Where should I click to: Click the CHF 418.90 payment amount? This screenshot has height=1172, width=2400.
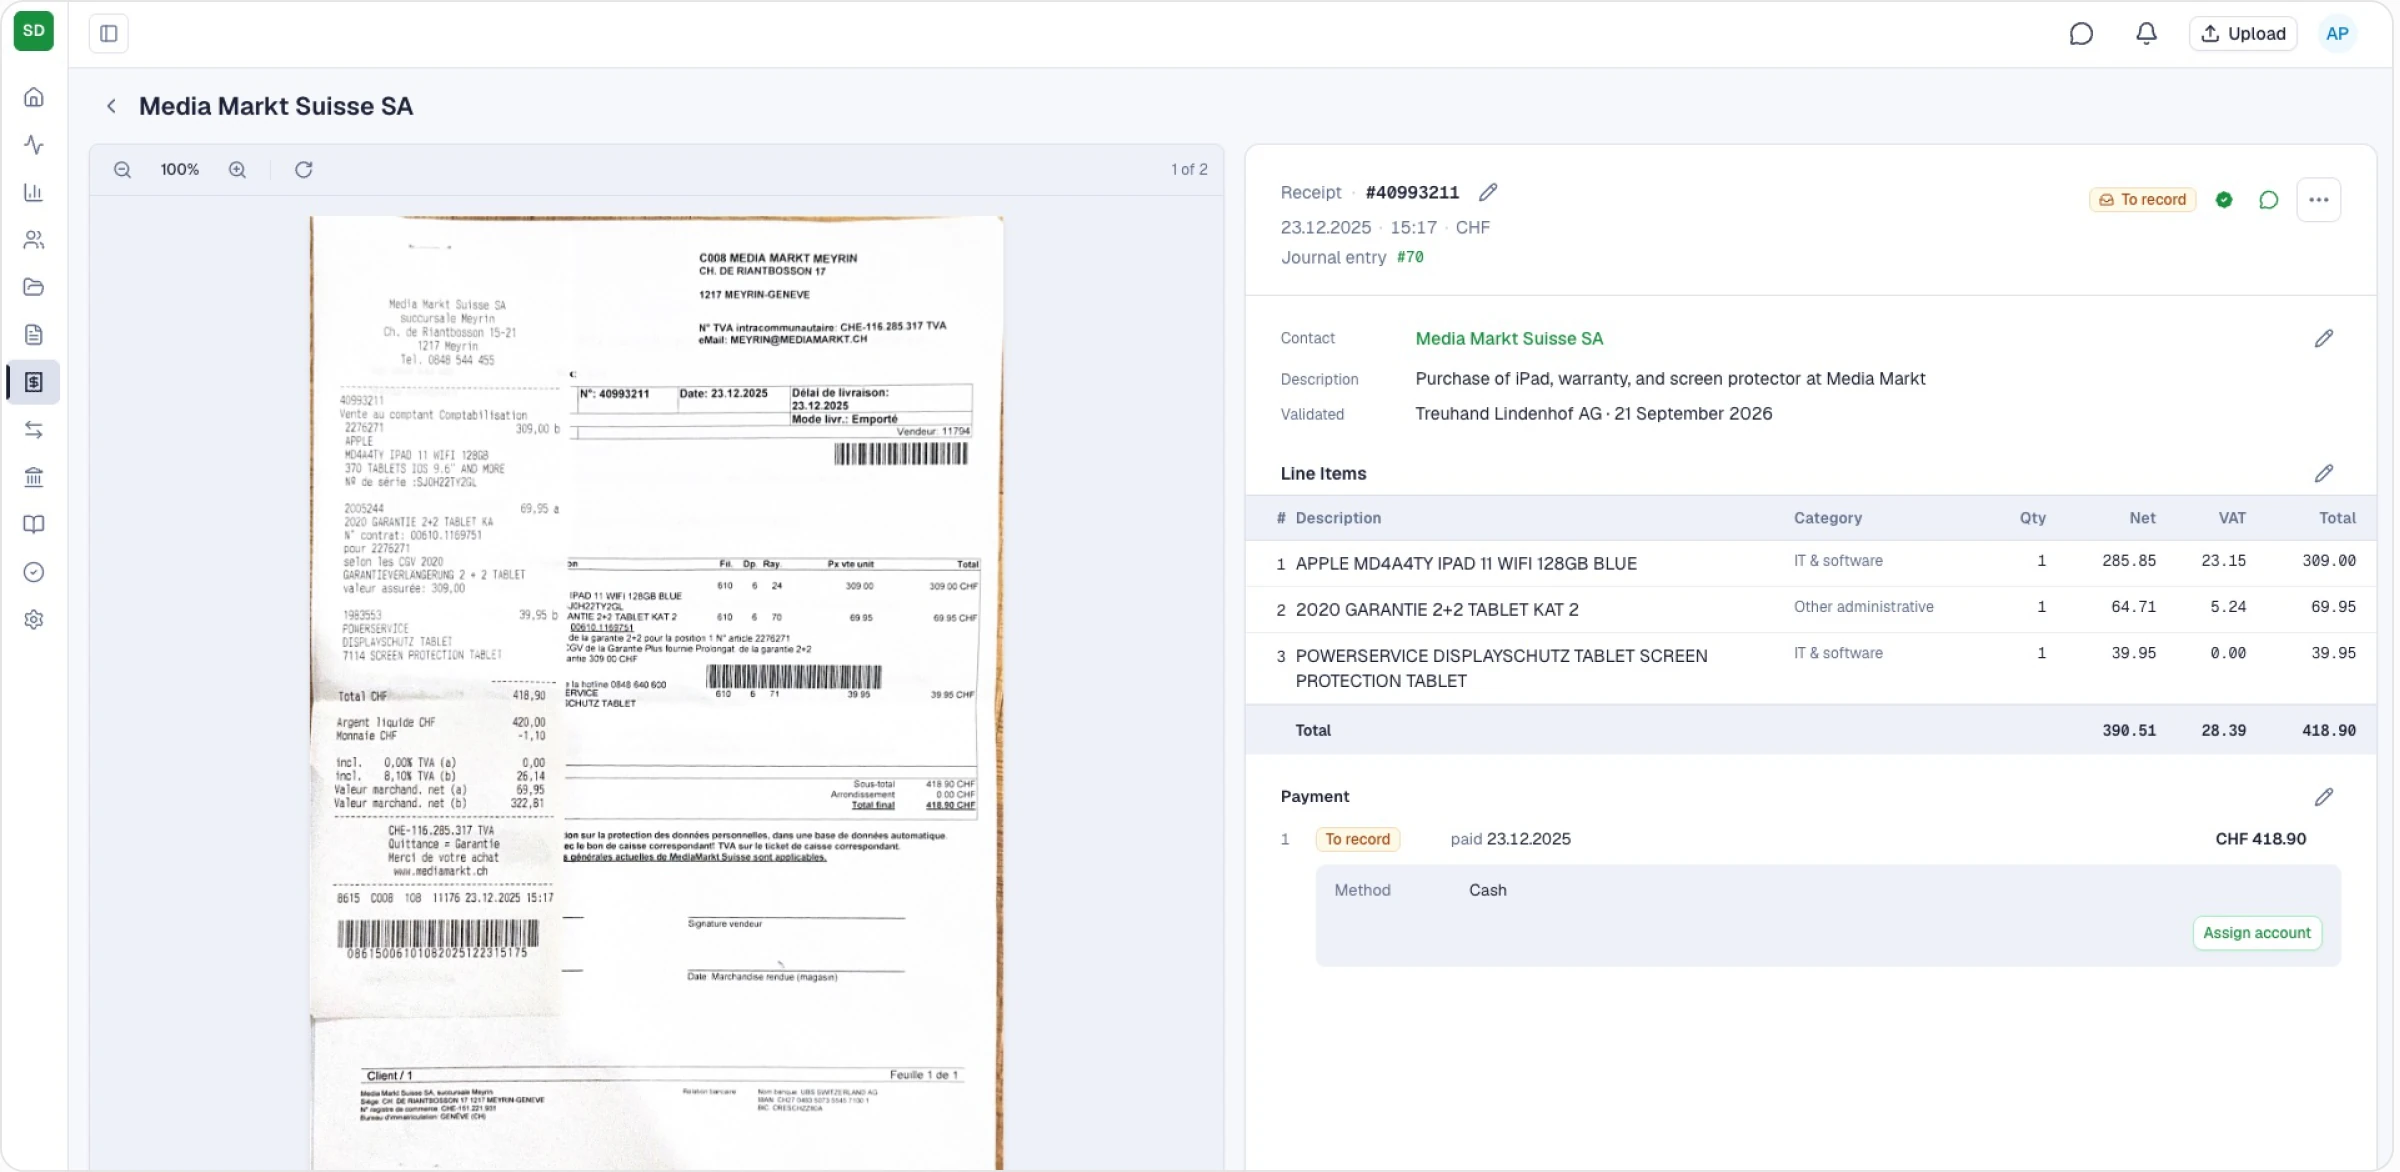[2260, 839]
